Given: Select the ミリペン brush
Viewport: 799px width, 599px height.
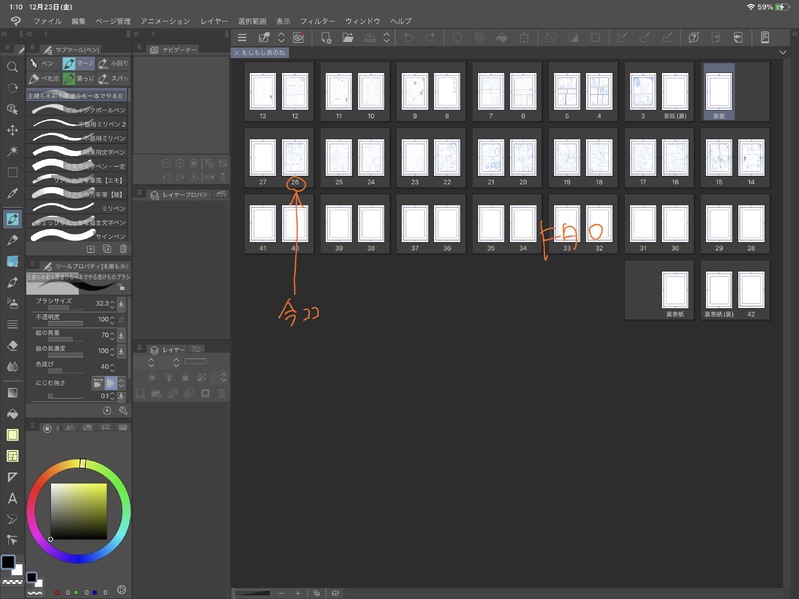Looking at the screenshot, I should (x=78, y=208).
